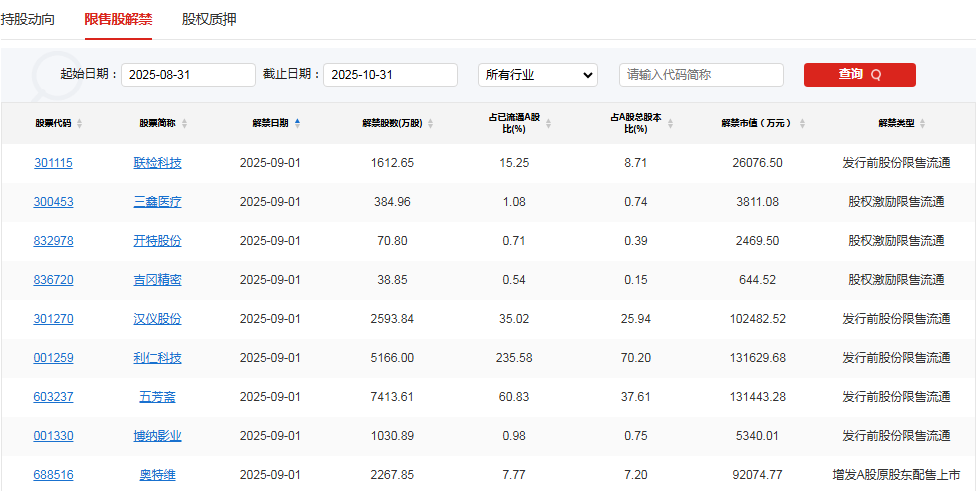Viewport: 980px width, 491px height.
Task: Select the ratio 235.58 for 利仁科技
Action: coord(514,358)
